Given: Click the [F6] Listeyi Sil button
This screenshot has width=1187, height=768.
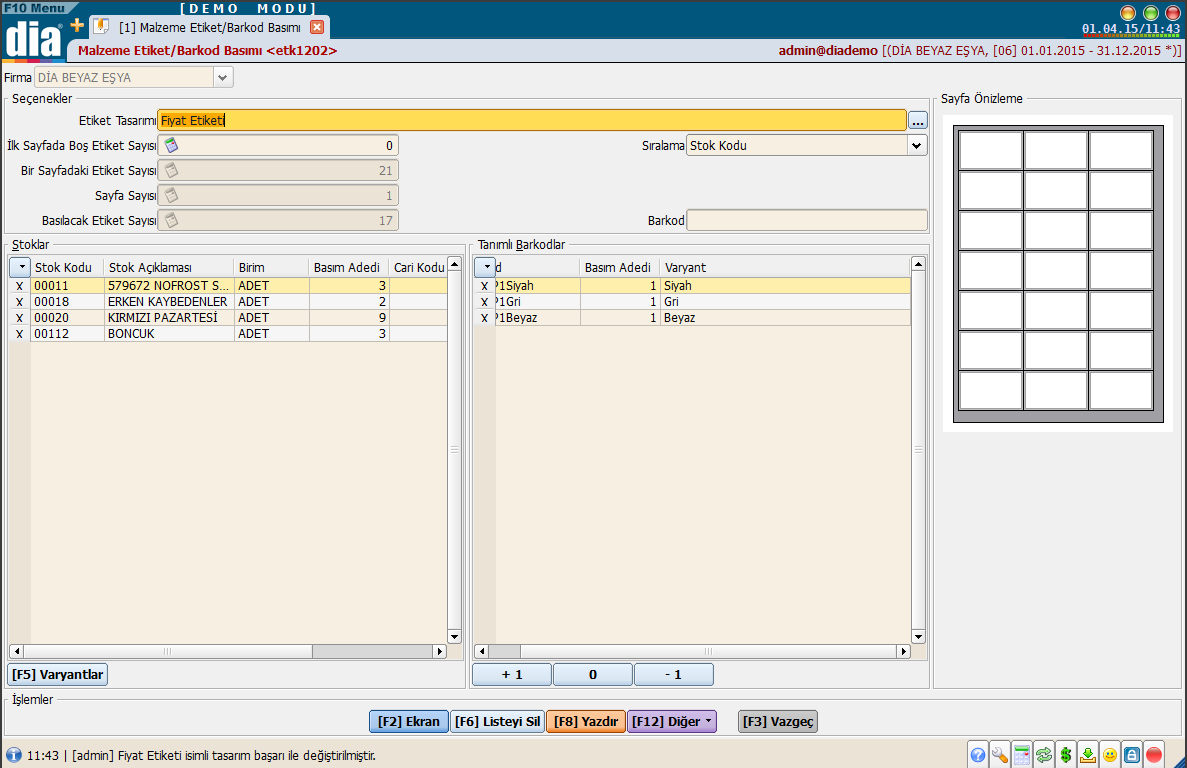Looking at the screenshot, I should pyautogui.click(x=497, y=721).
